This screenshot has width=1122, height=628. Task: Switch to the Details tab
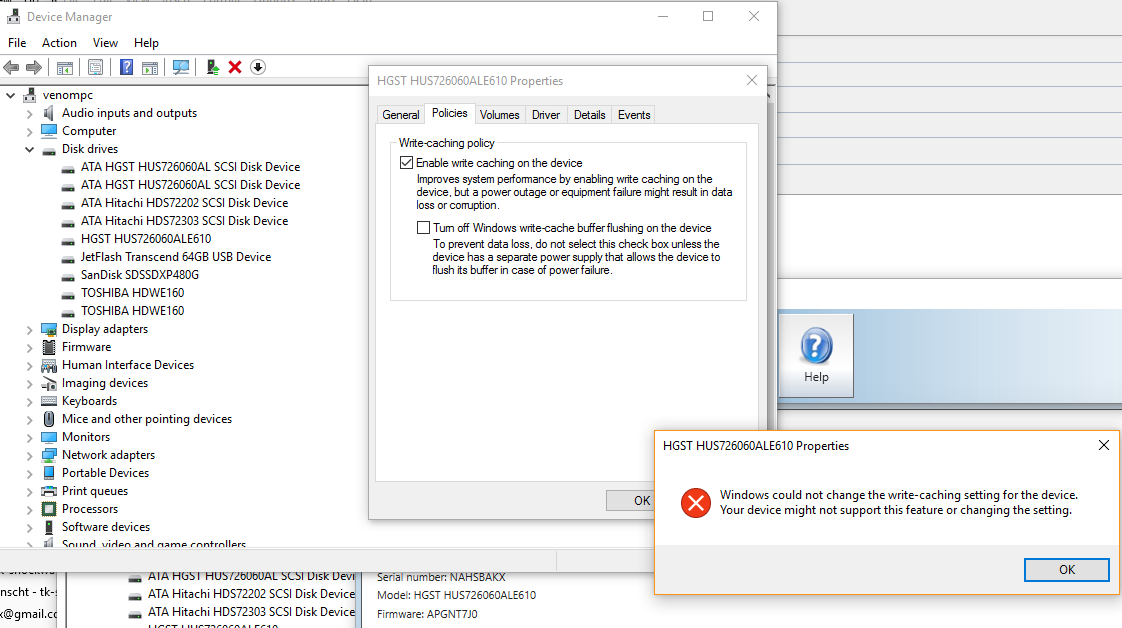(x=590, y=114)
